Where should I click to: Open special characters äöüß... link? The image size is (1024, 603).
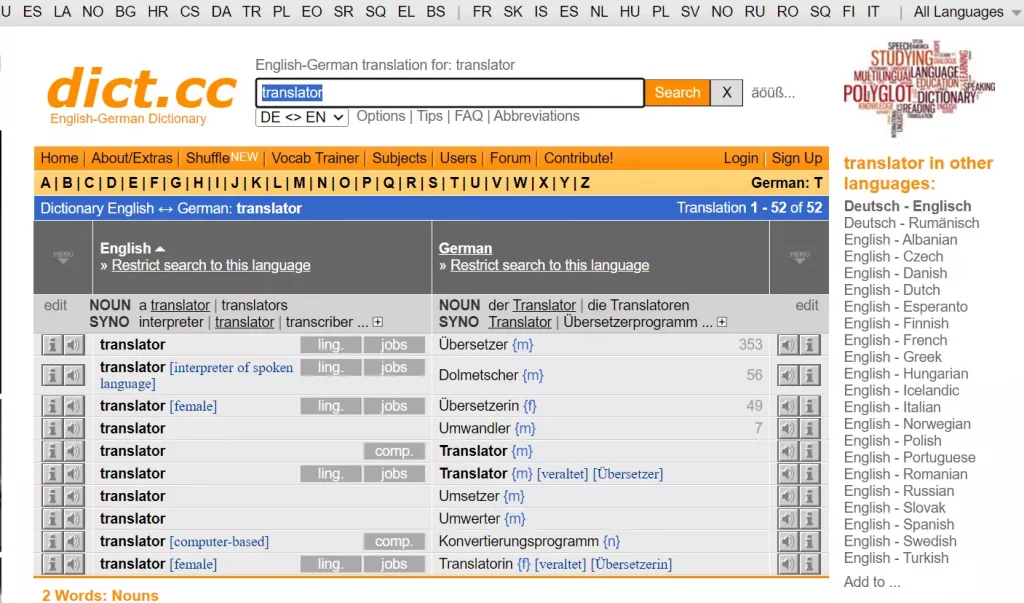[773, 93]
